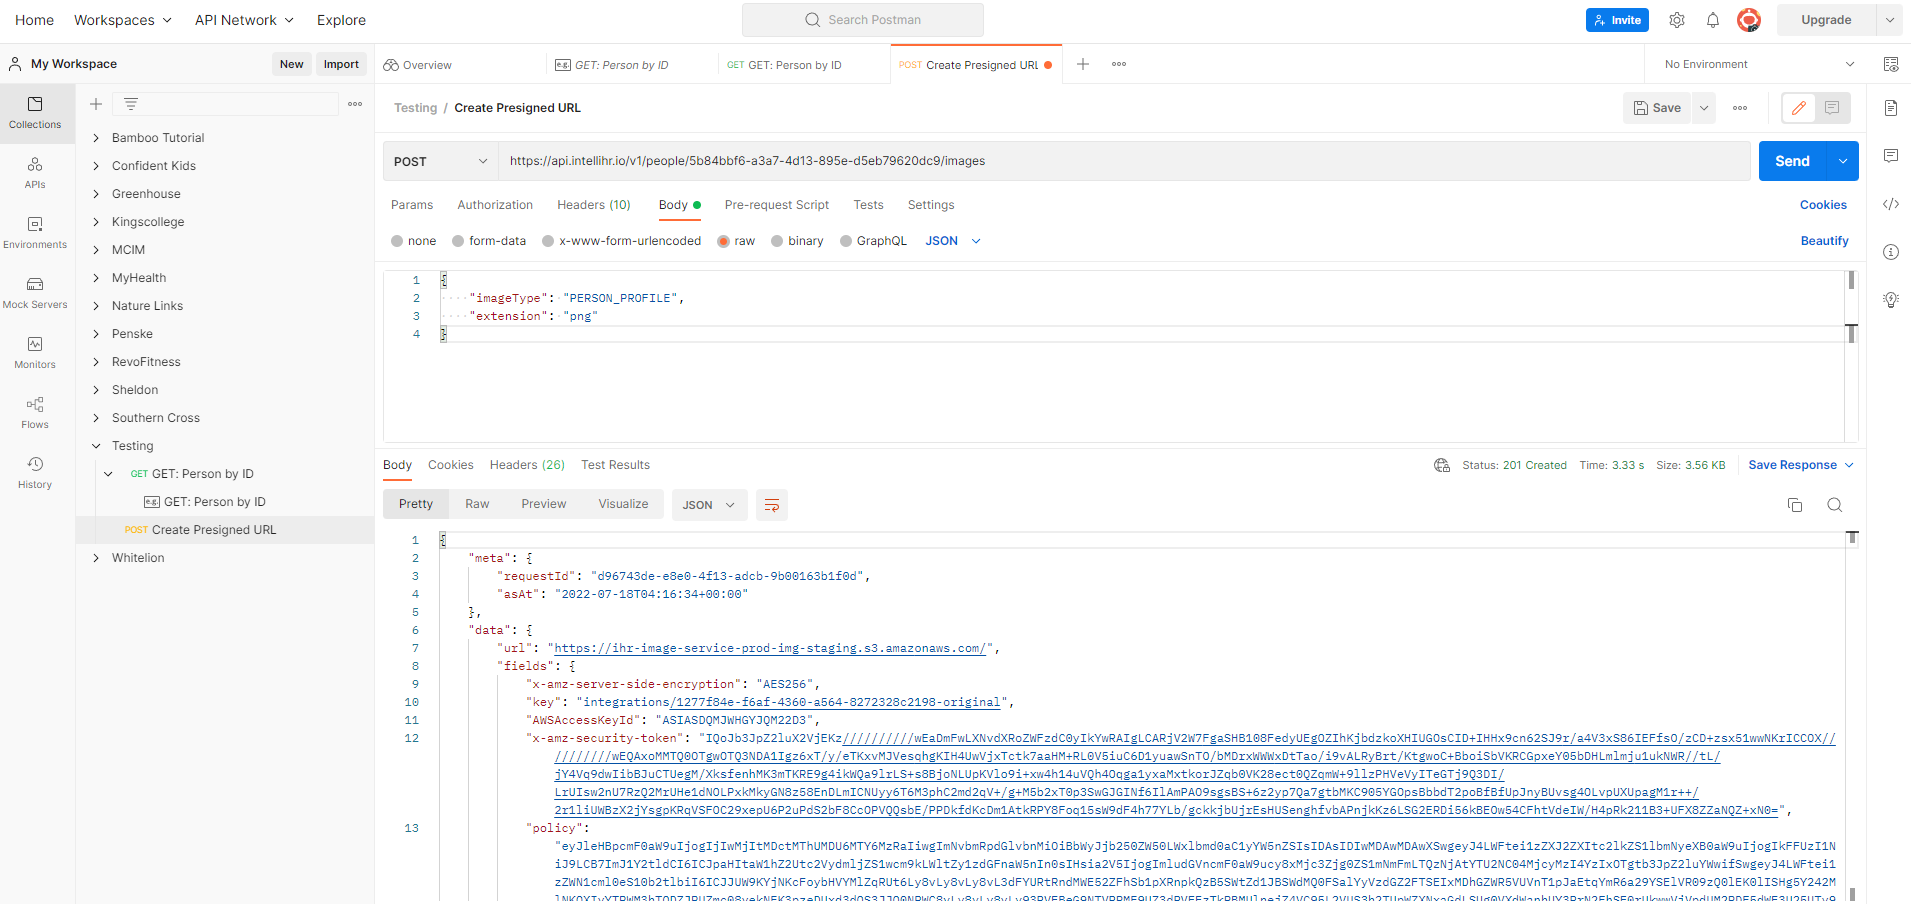Open collections list options ellipsis
This screenshot has width=1911, height=904.
coord(355,104)
